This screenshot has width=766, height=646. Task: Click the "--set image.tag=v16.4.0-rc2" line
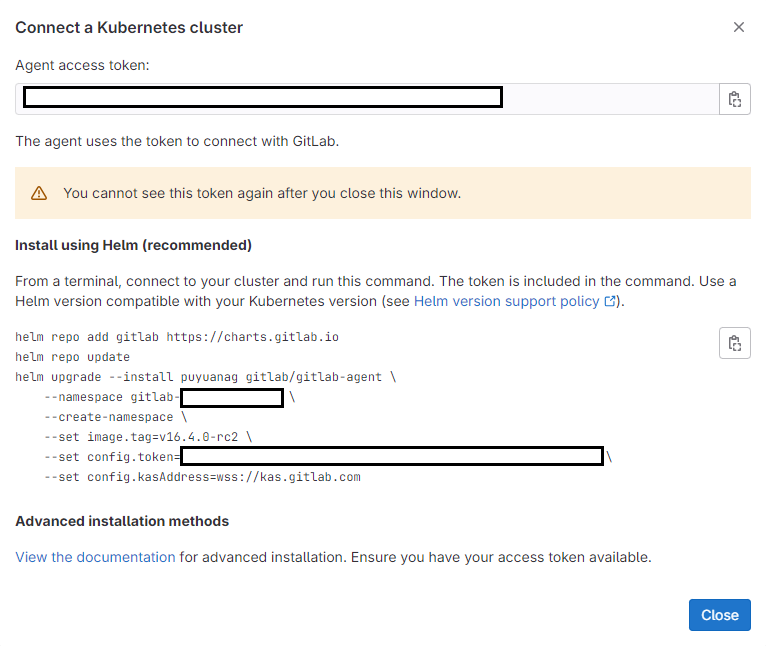(x=148, y=437)
